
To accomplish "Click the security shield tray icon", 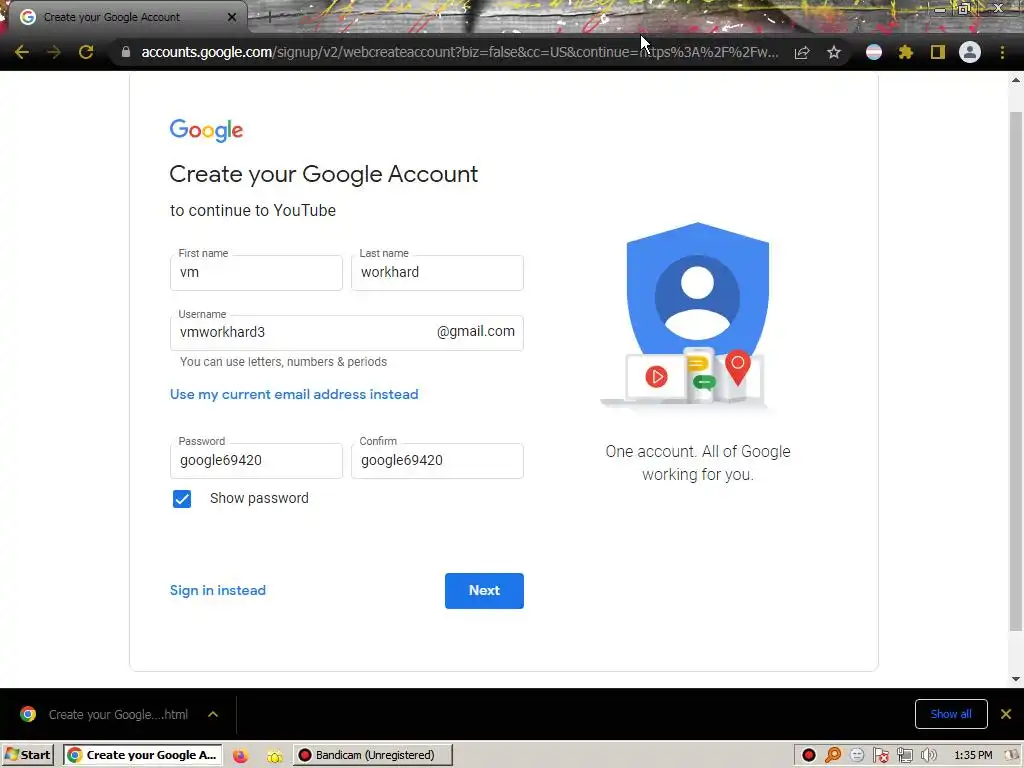I will point(881,756).
